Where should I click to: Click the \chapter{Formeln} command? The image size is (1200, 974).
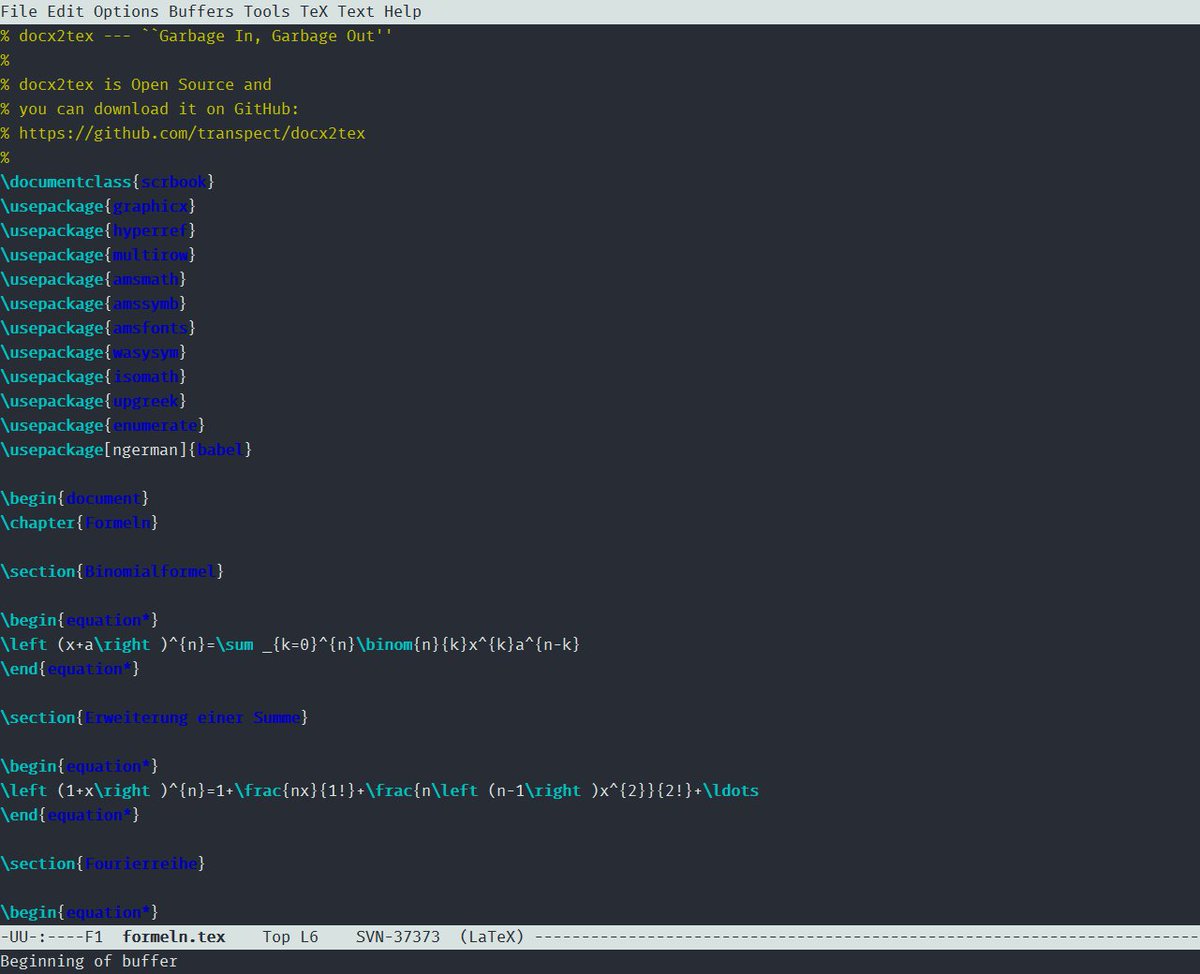pos(78,522)
